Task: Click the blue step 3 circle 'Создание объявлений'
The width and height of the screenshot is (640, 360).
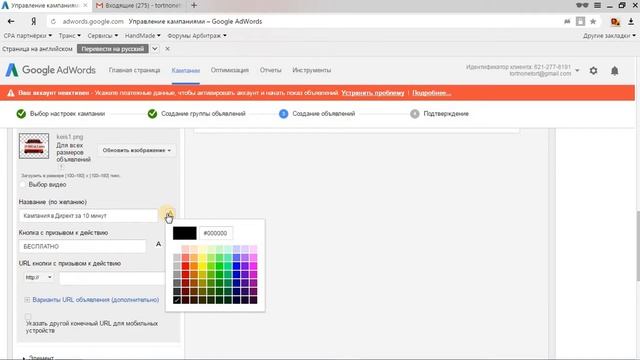Action: [283, 114]
